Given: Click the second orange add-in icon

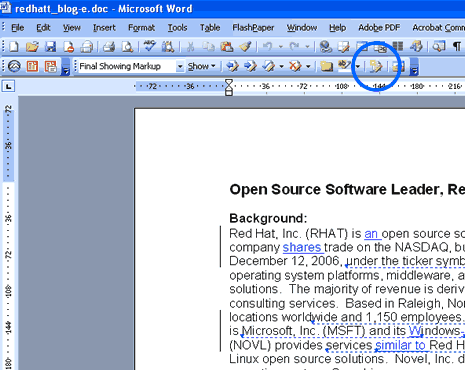Looking at the screenshot, I should click(51, 66).
